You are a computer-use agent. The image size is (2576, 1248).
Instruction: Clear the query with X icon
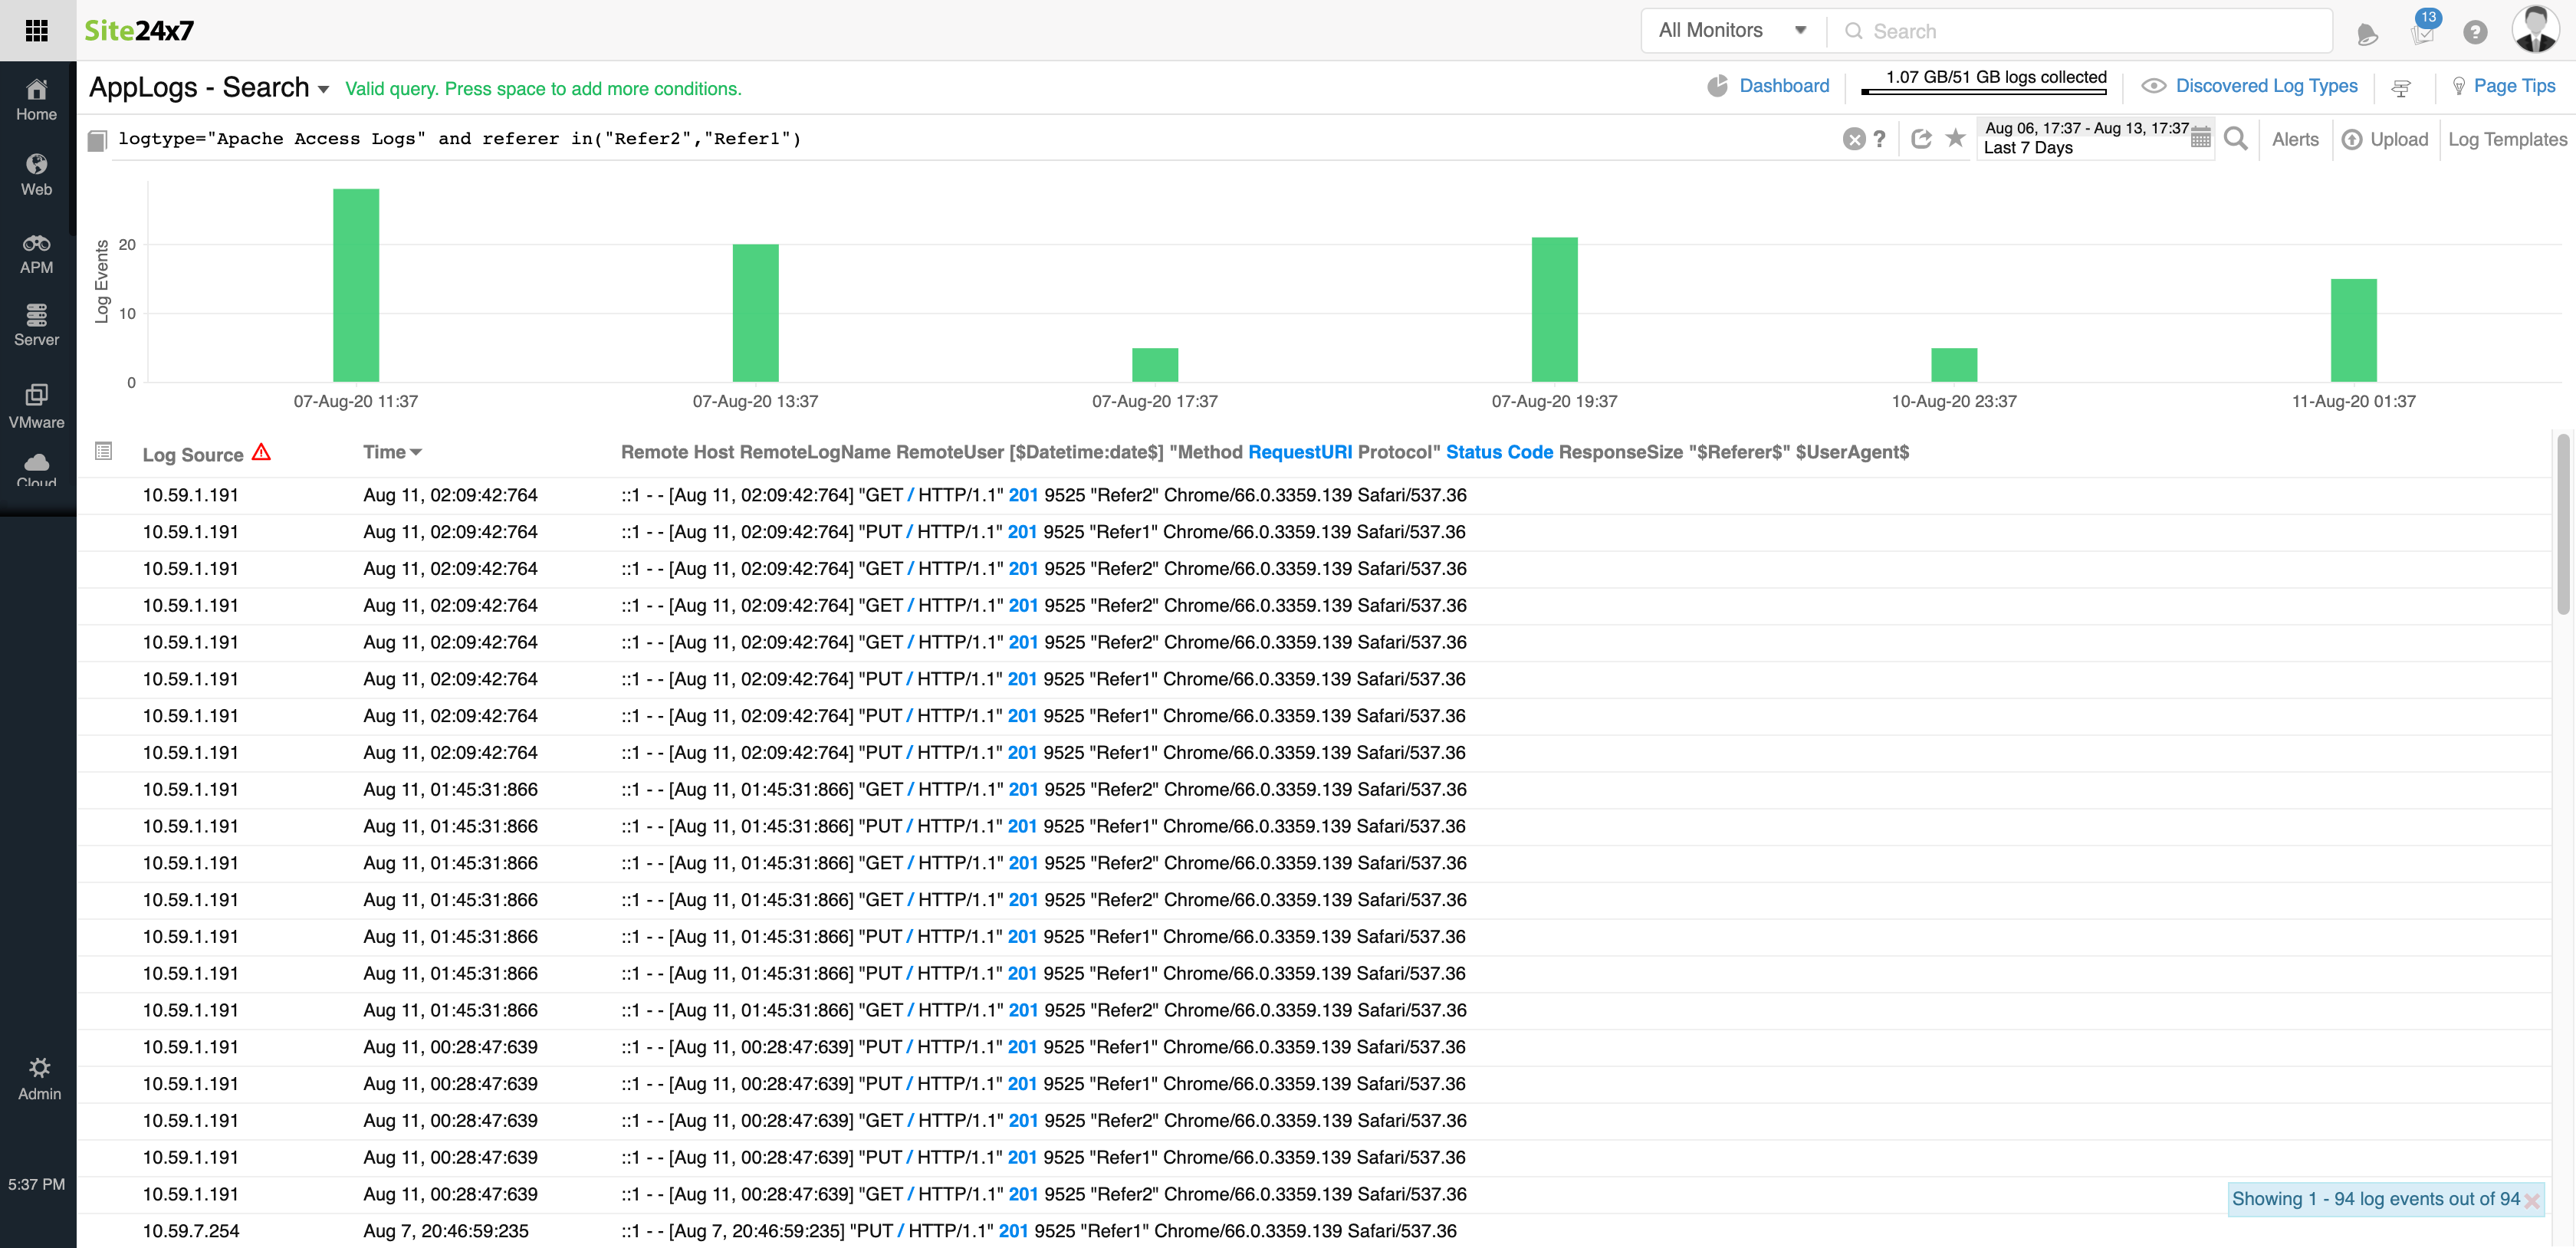(x=1853, y=139)
